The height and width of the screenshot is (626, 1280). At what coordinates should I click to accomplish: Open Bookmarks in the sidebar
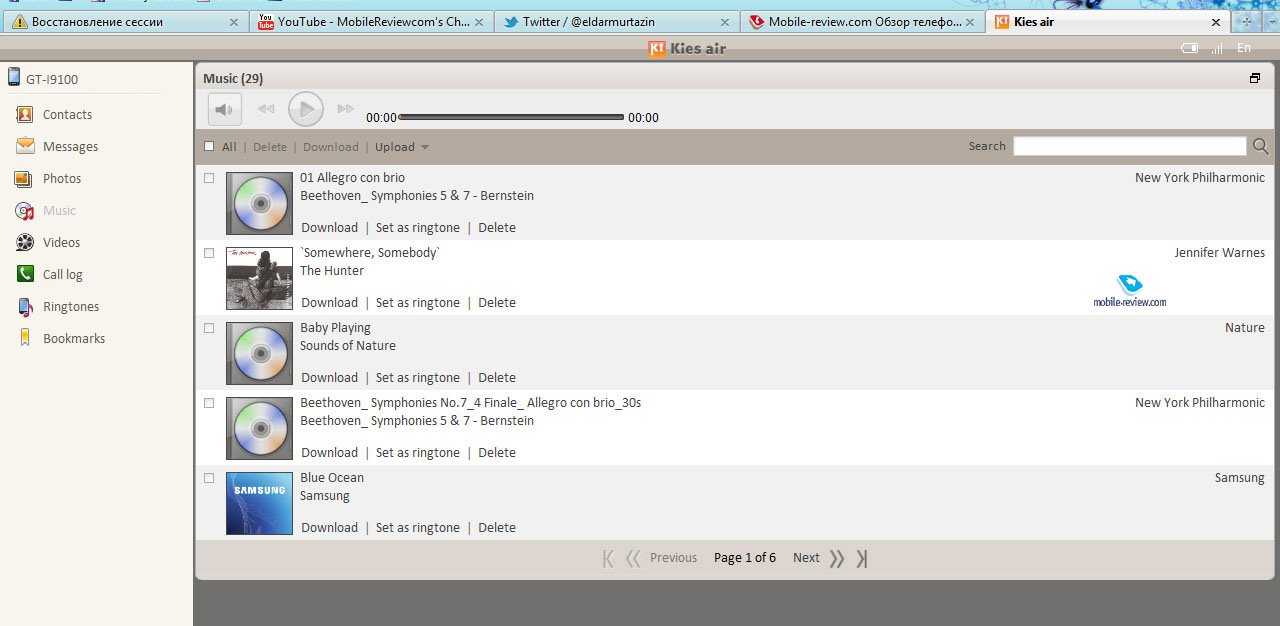coord(60,339)
